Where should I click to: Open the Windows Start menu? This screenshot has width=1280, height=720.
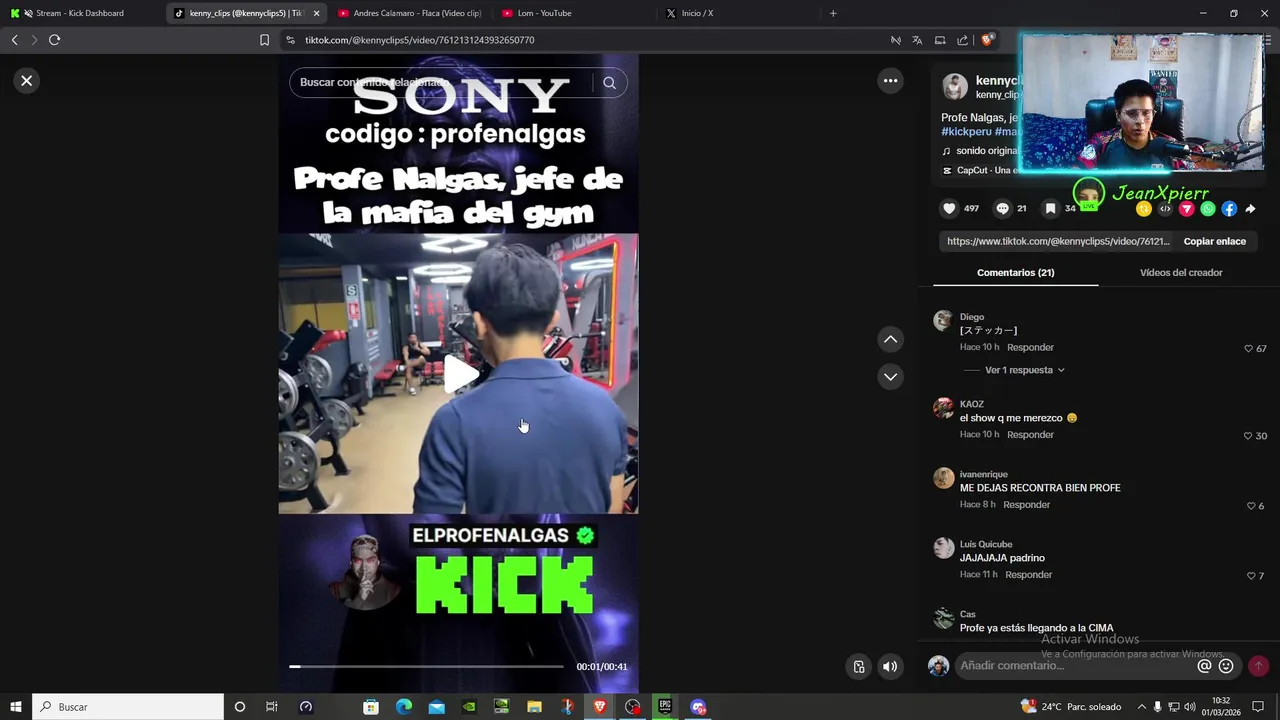click(16, 707)
